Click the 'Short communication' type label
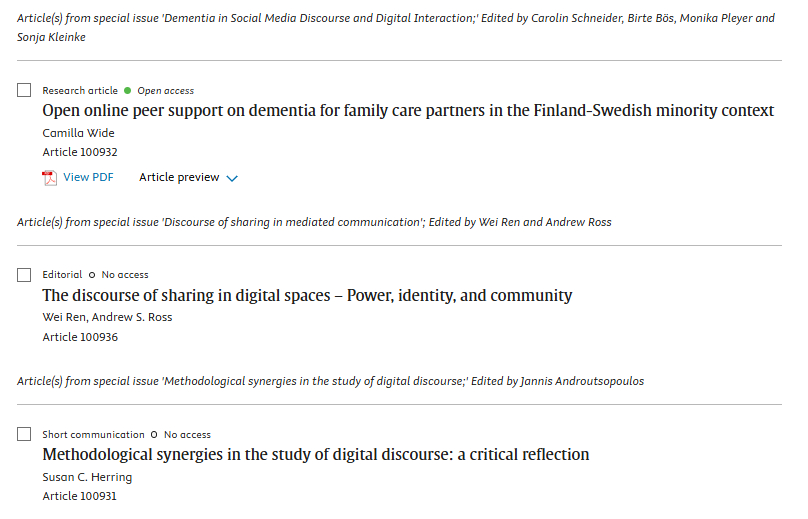Image resolution: width=808 pixels, height=519 pixels. coord(93,435)
